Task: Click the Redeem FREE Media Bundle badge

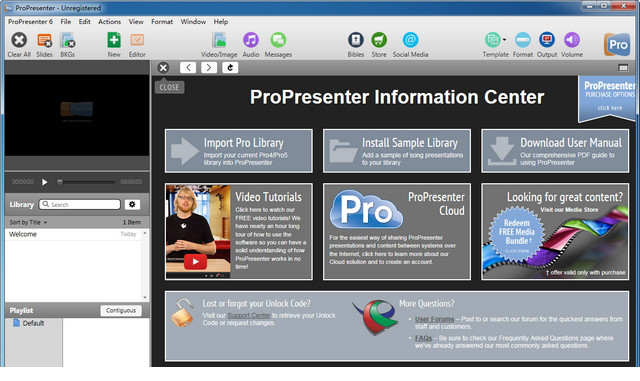Action: pos(517,234)
